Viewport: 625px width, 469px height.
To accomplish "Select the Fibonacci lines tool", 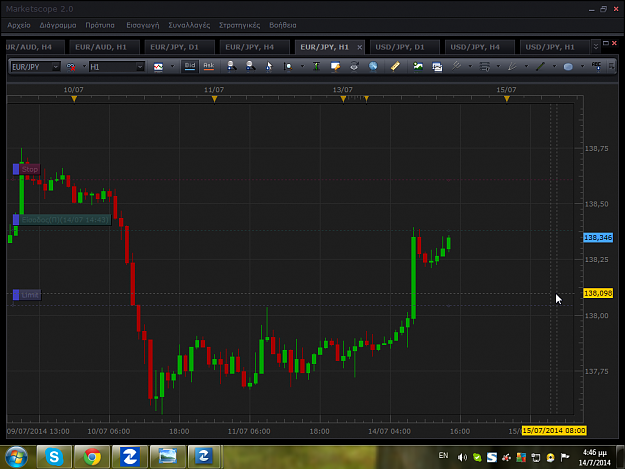I will 485,66.
